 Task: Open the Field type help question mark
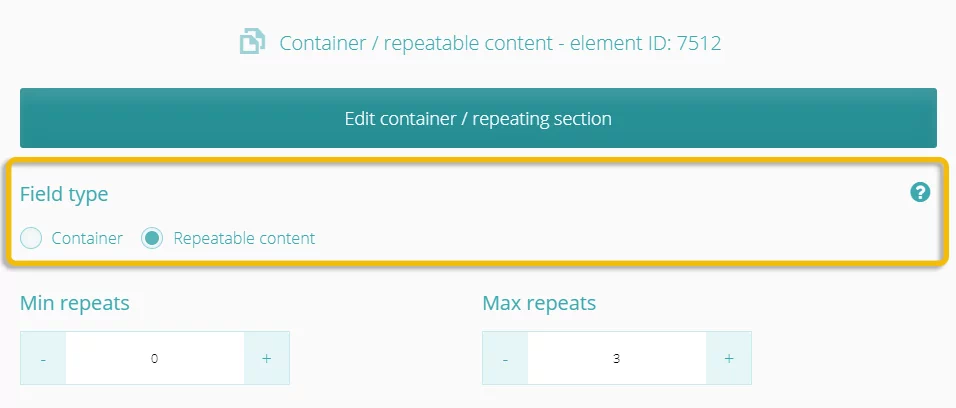[920, 193]
